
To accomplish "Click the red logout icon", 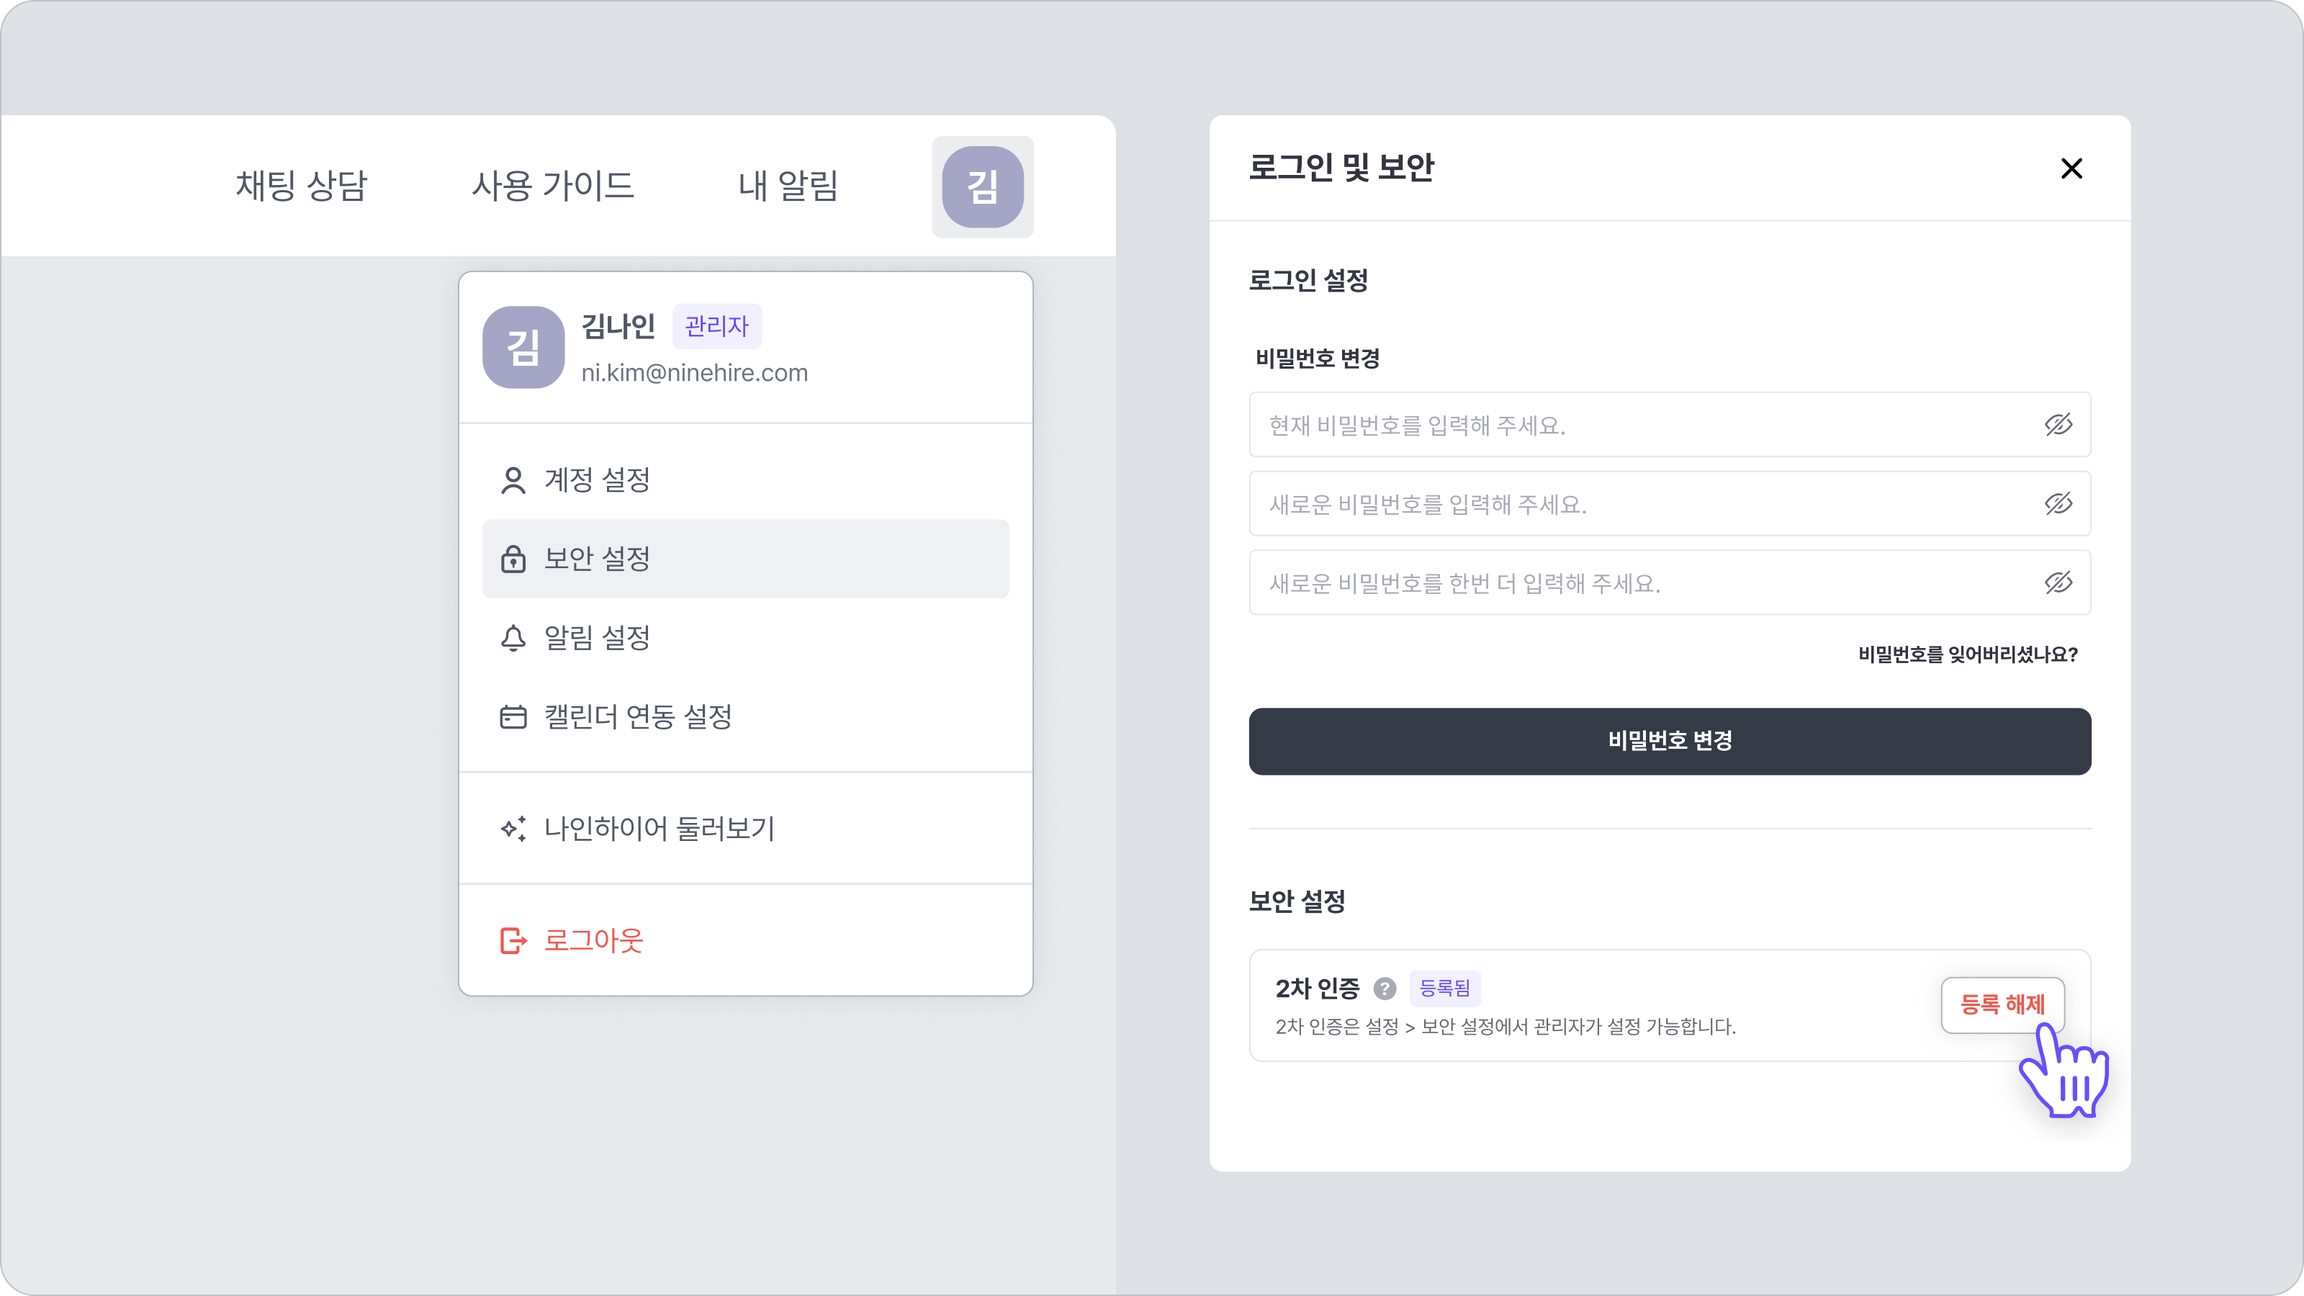I will coord(513,941).
